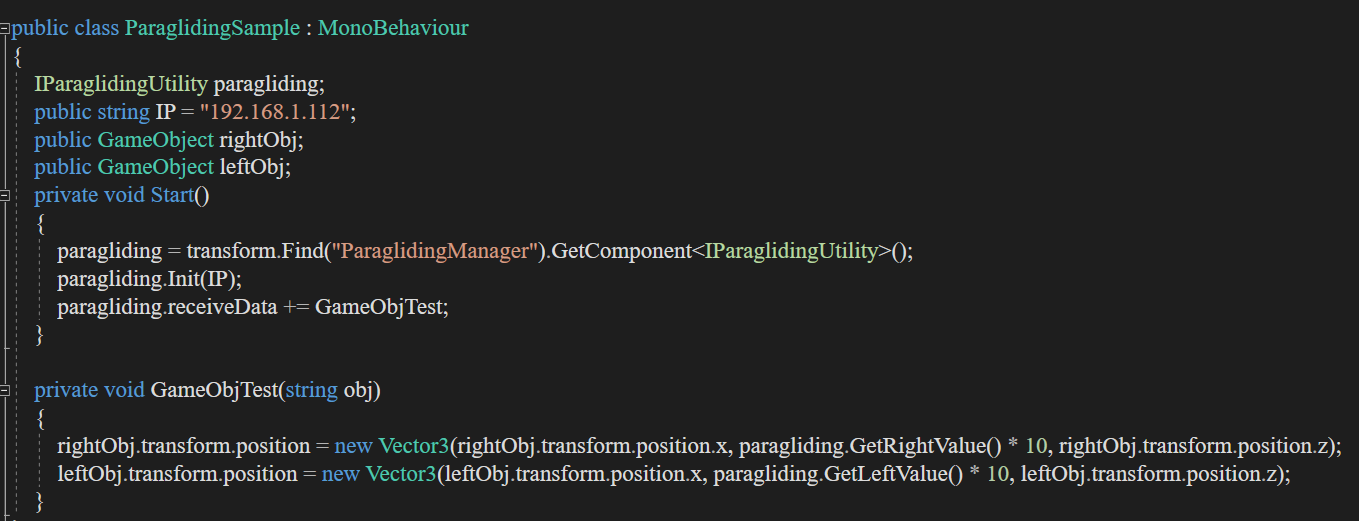Click the Start method name
Viewport: 1359px width, 521px height.
coord(172,195)
